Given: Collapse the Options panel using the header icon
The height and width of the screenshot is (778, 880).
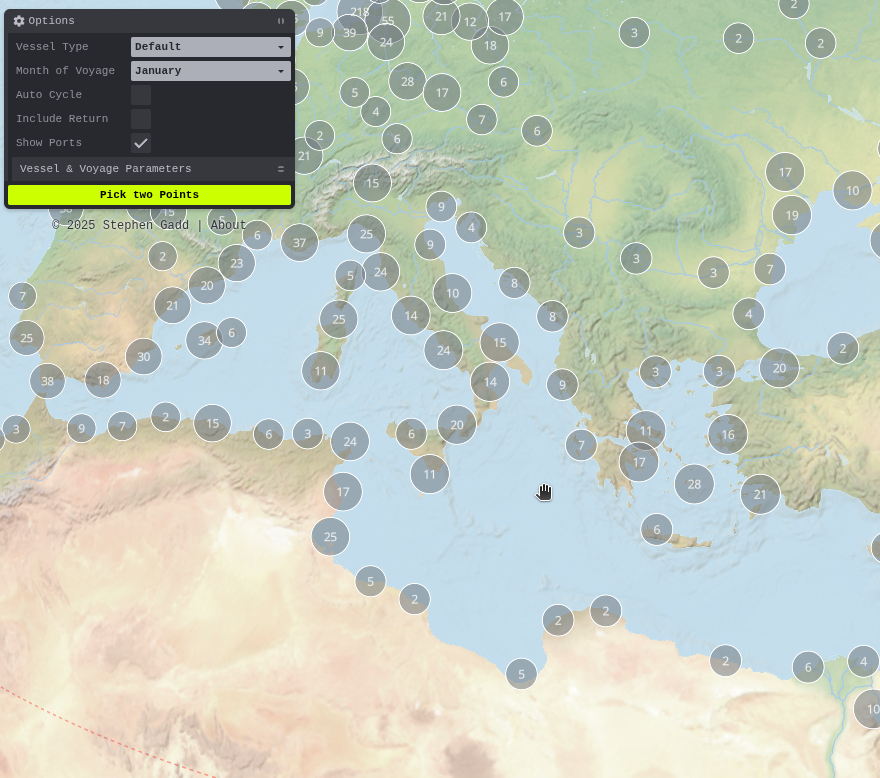Looking at the screenshot, I should tap(281, 21).
